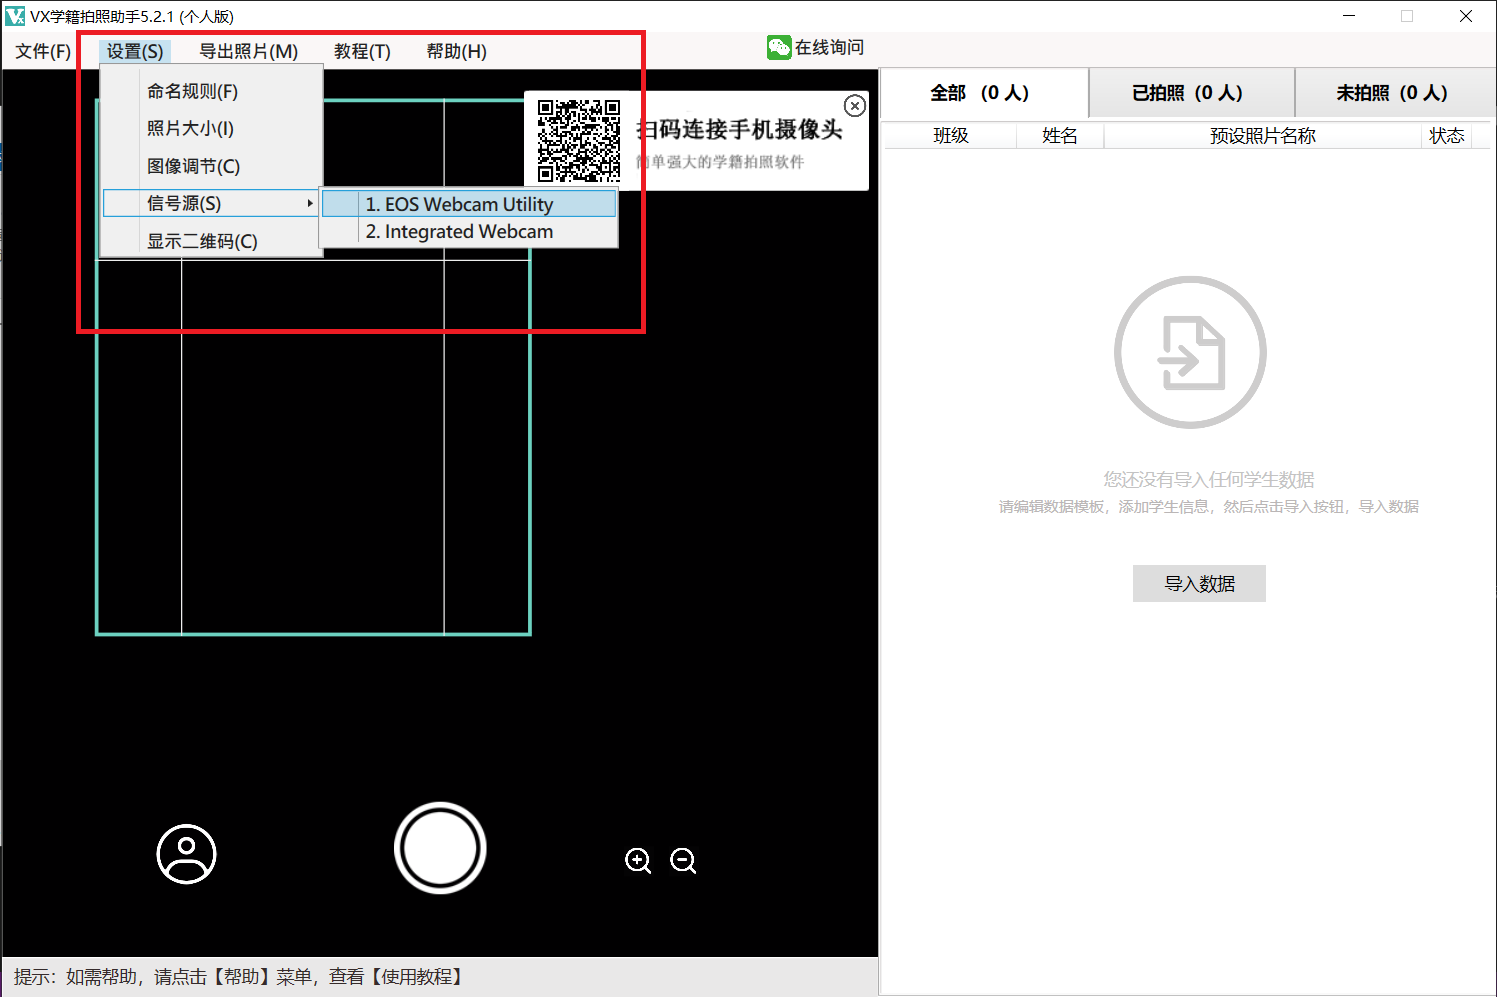This screenshot has width=1497, height=997.
Task: Expand the 信号源(S) submenu
Action: (211, 203)
